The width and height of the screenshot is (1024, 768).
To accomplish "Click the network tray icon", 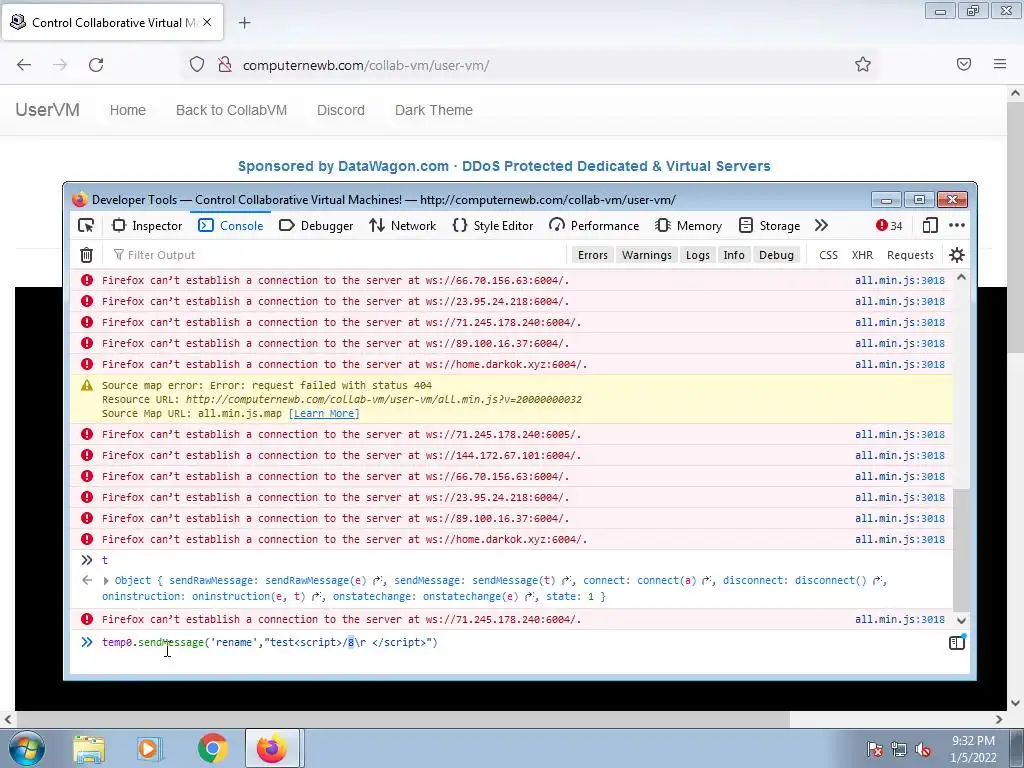I will pyautogui.click(x=899, y=749).
